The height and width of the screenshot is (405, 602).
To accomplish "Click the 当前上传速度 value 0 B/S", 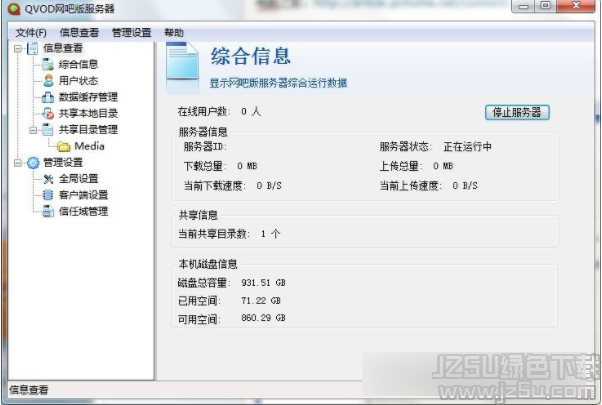I will click(x=465, y=186).
